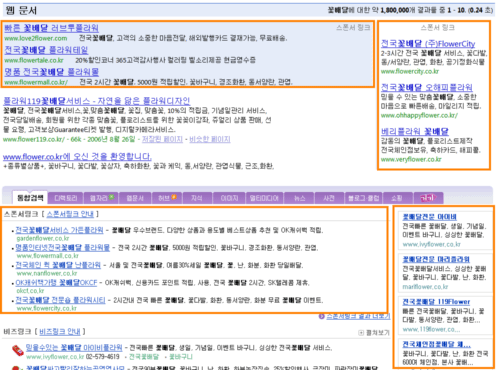Click the red icon on the last 비즈링크 row
This screenshot has width=497, height=370.
coord(16,368)
